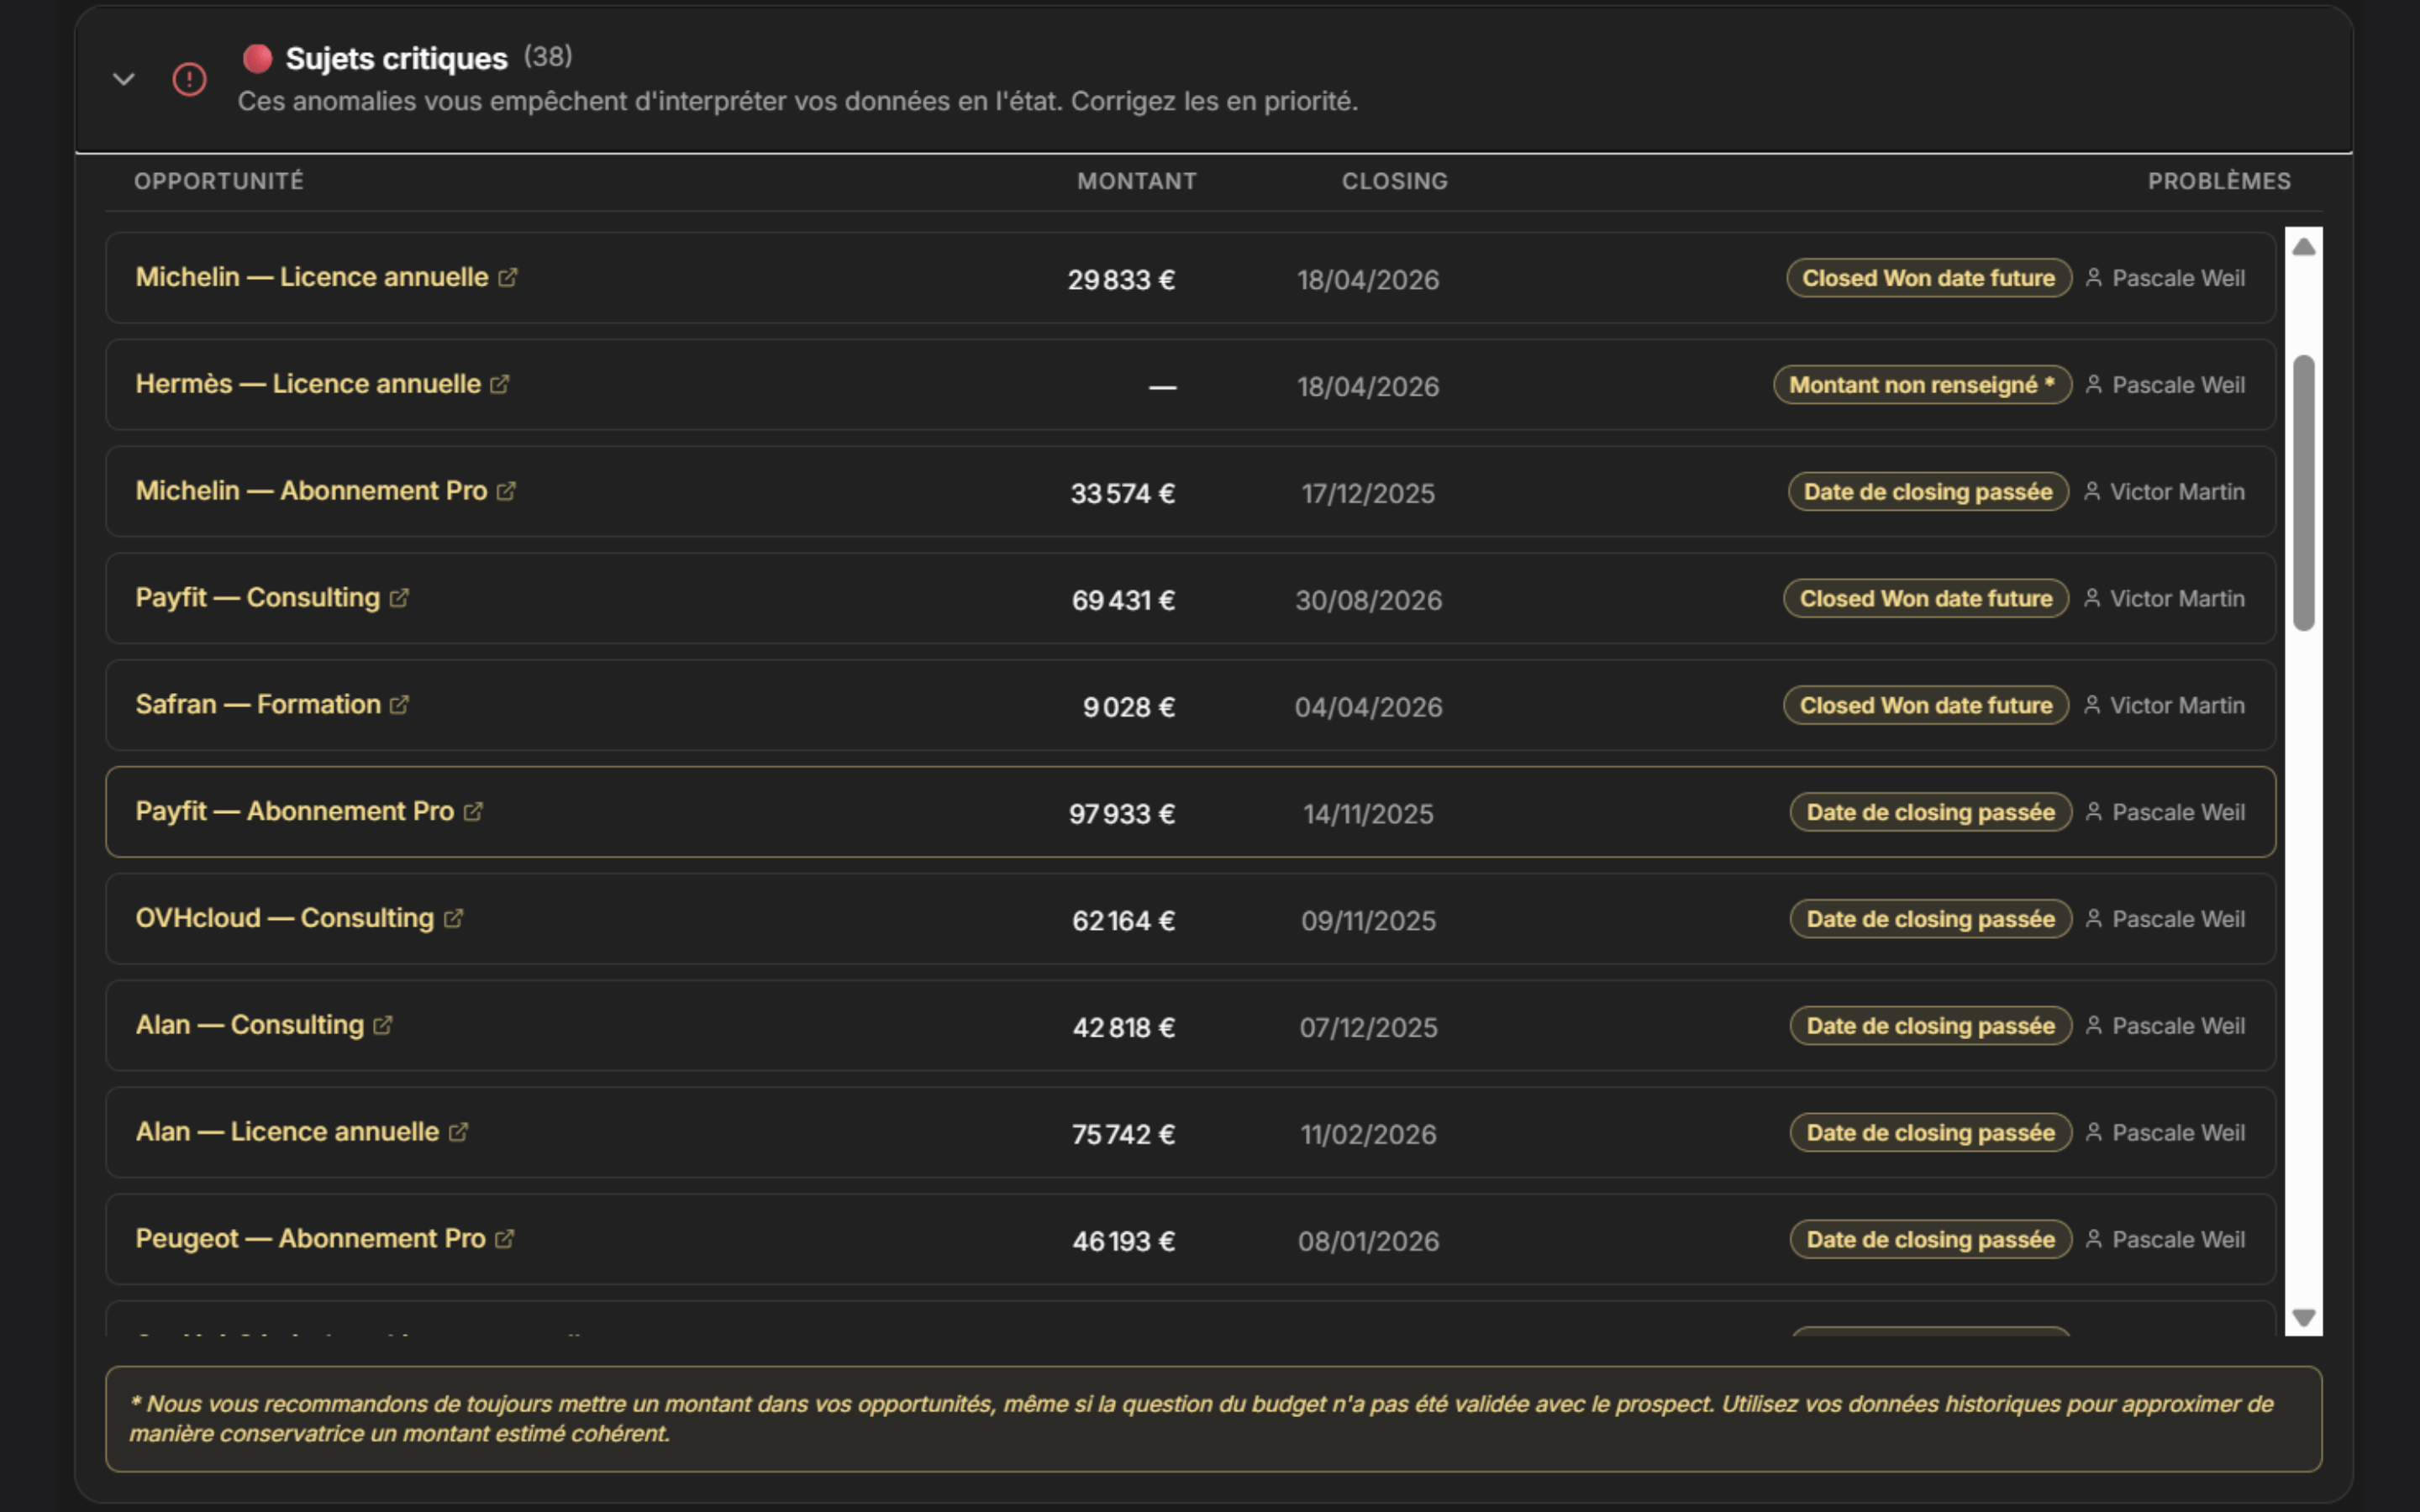Click the warning icon next to Sujets critiques
The image size is (2420, 1512).
(x=188, y=80)
